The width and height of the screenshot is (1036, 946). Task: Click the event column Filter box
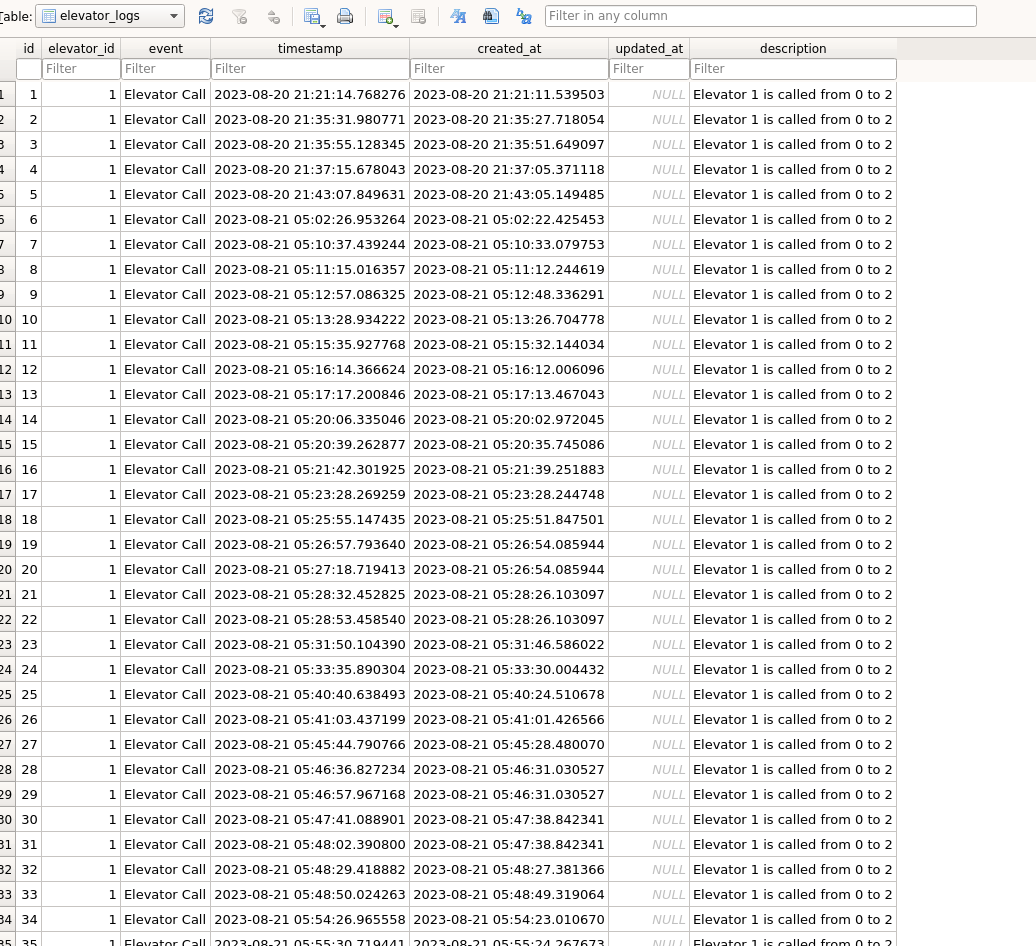coord(165,68)
